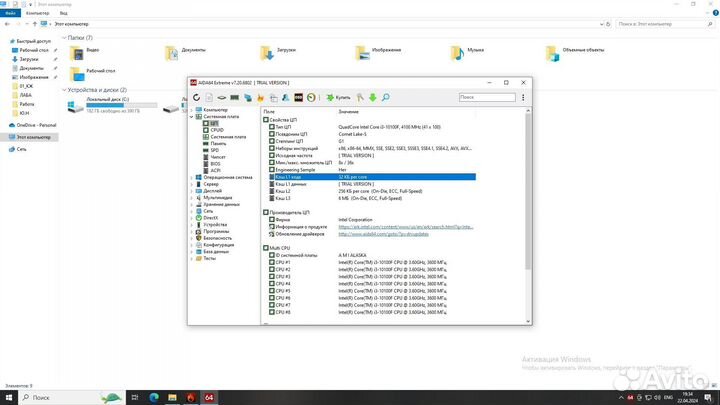Open the Вид ribbon tab in Explorer

click(x=63, y=13)
